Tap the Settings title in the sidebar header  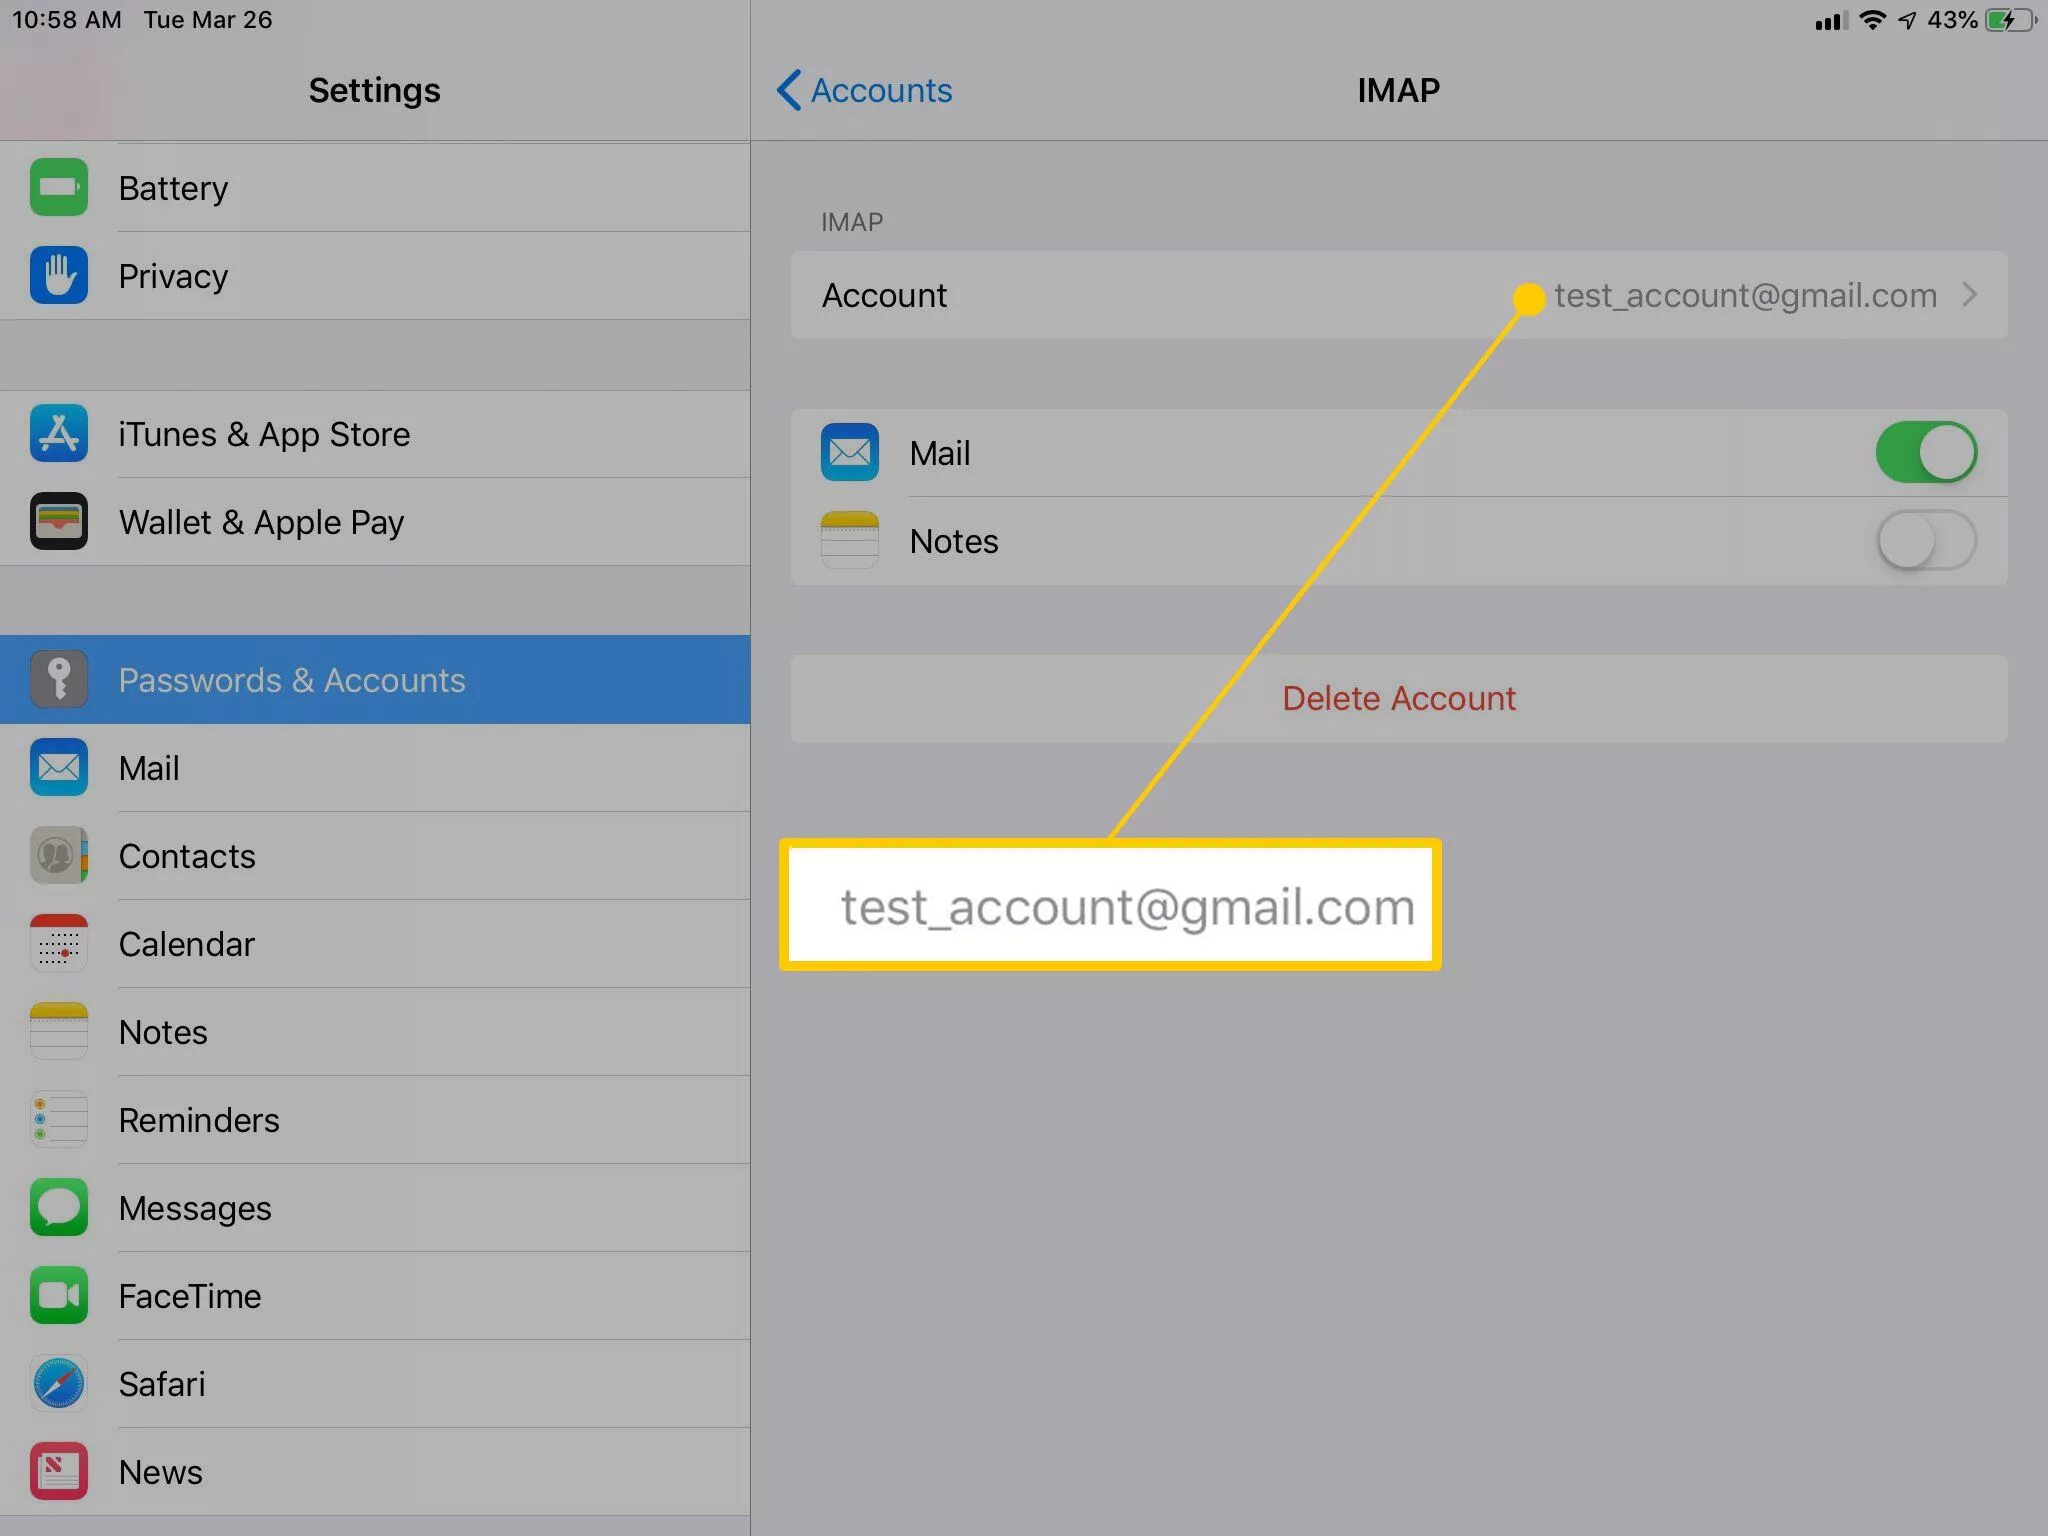(374, 90)
